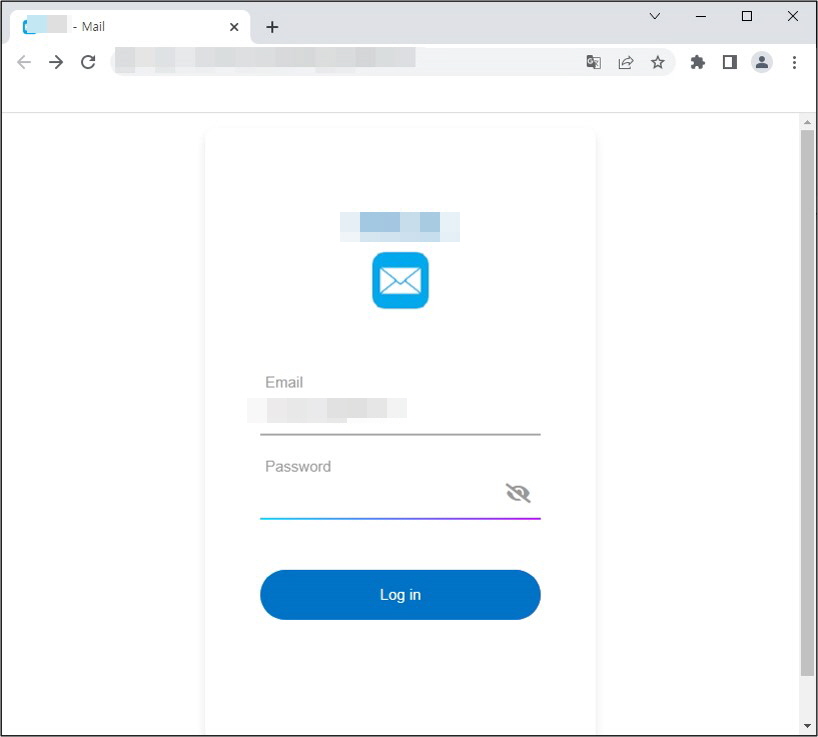Click the scrollbar up arrow
The image size is (818, 737).
pos(807,123)
